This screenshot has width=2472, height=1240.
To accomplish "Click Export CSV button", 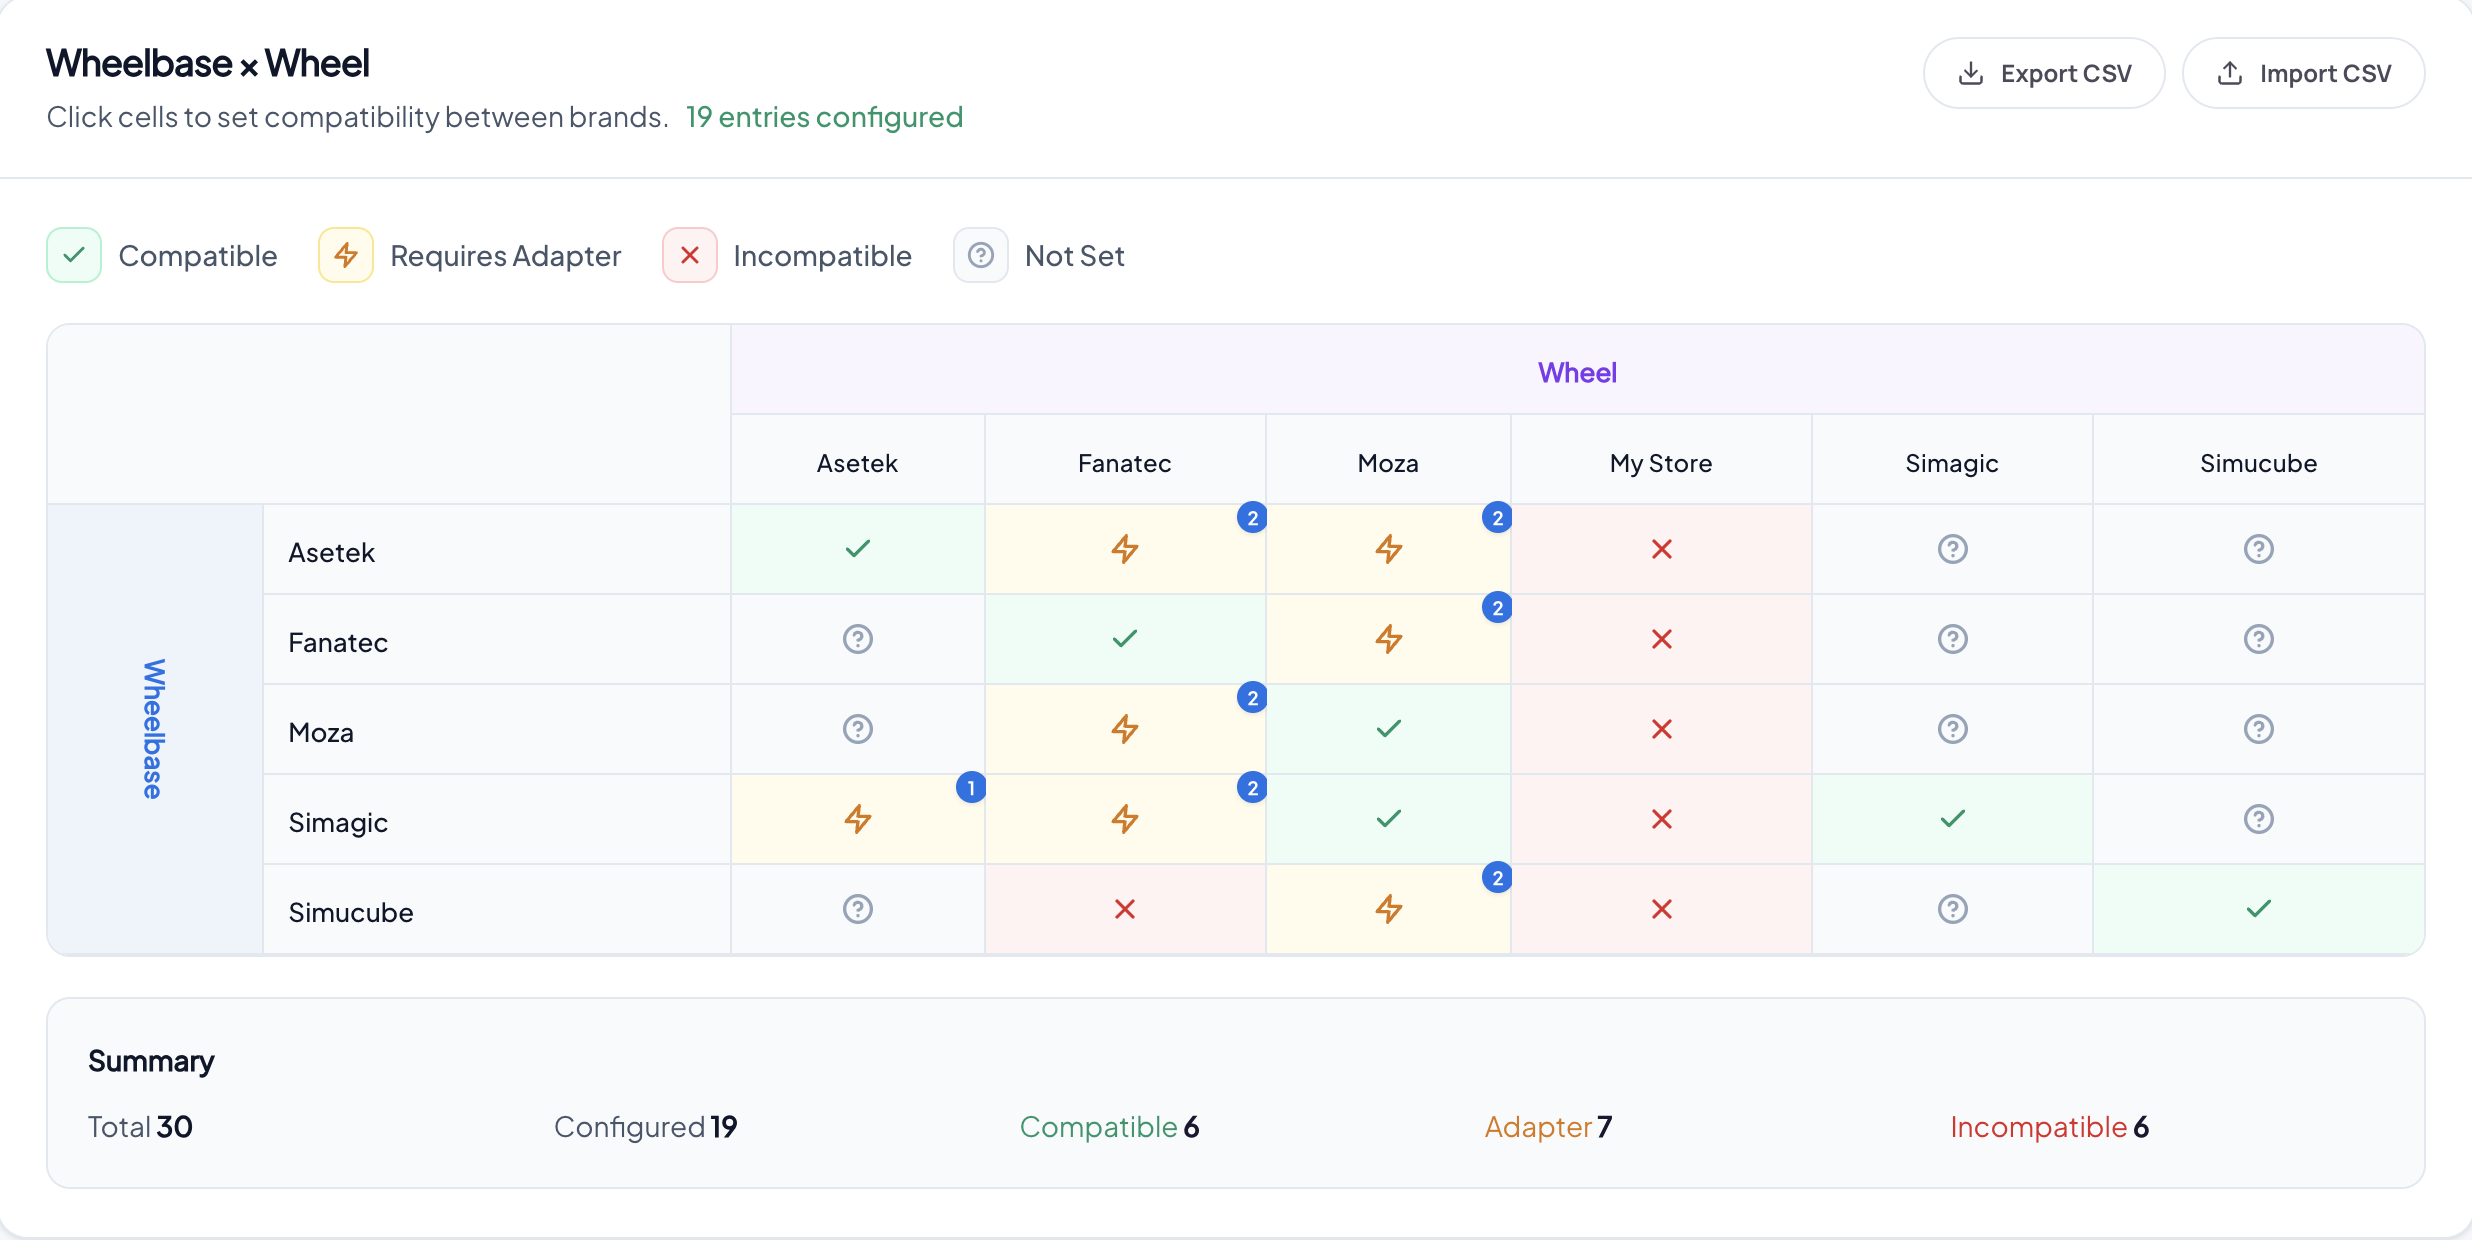I will 2044,73.
